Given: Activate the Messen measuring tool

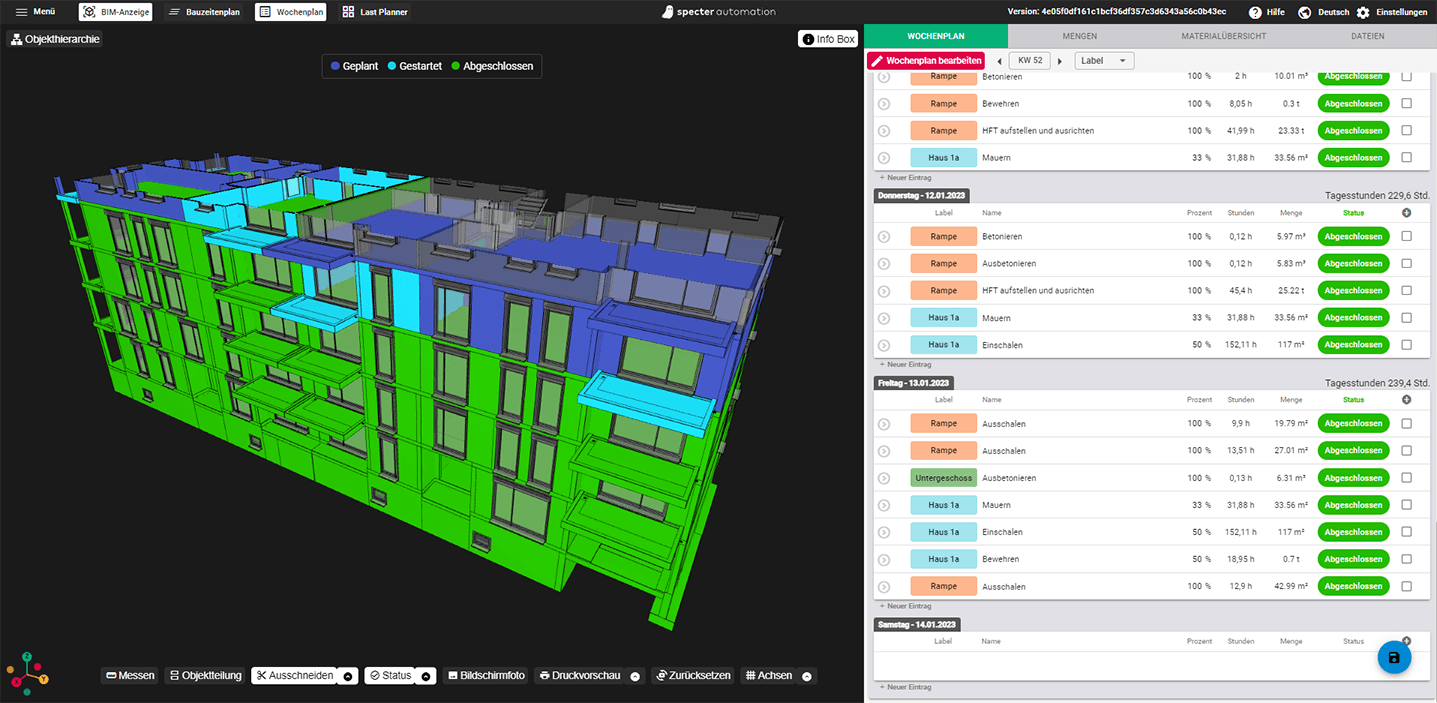Looking at the screenshot, I should point(130,676).
